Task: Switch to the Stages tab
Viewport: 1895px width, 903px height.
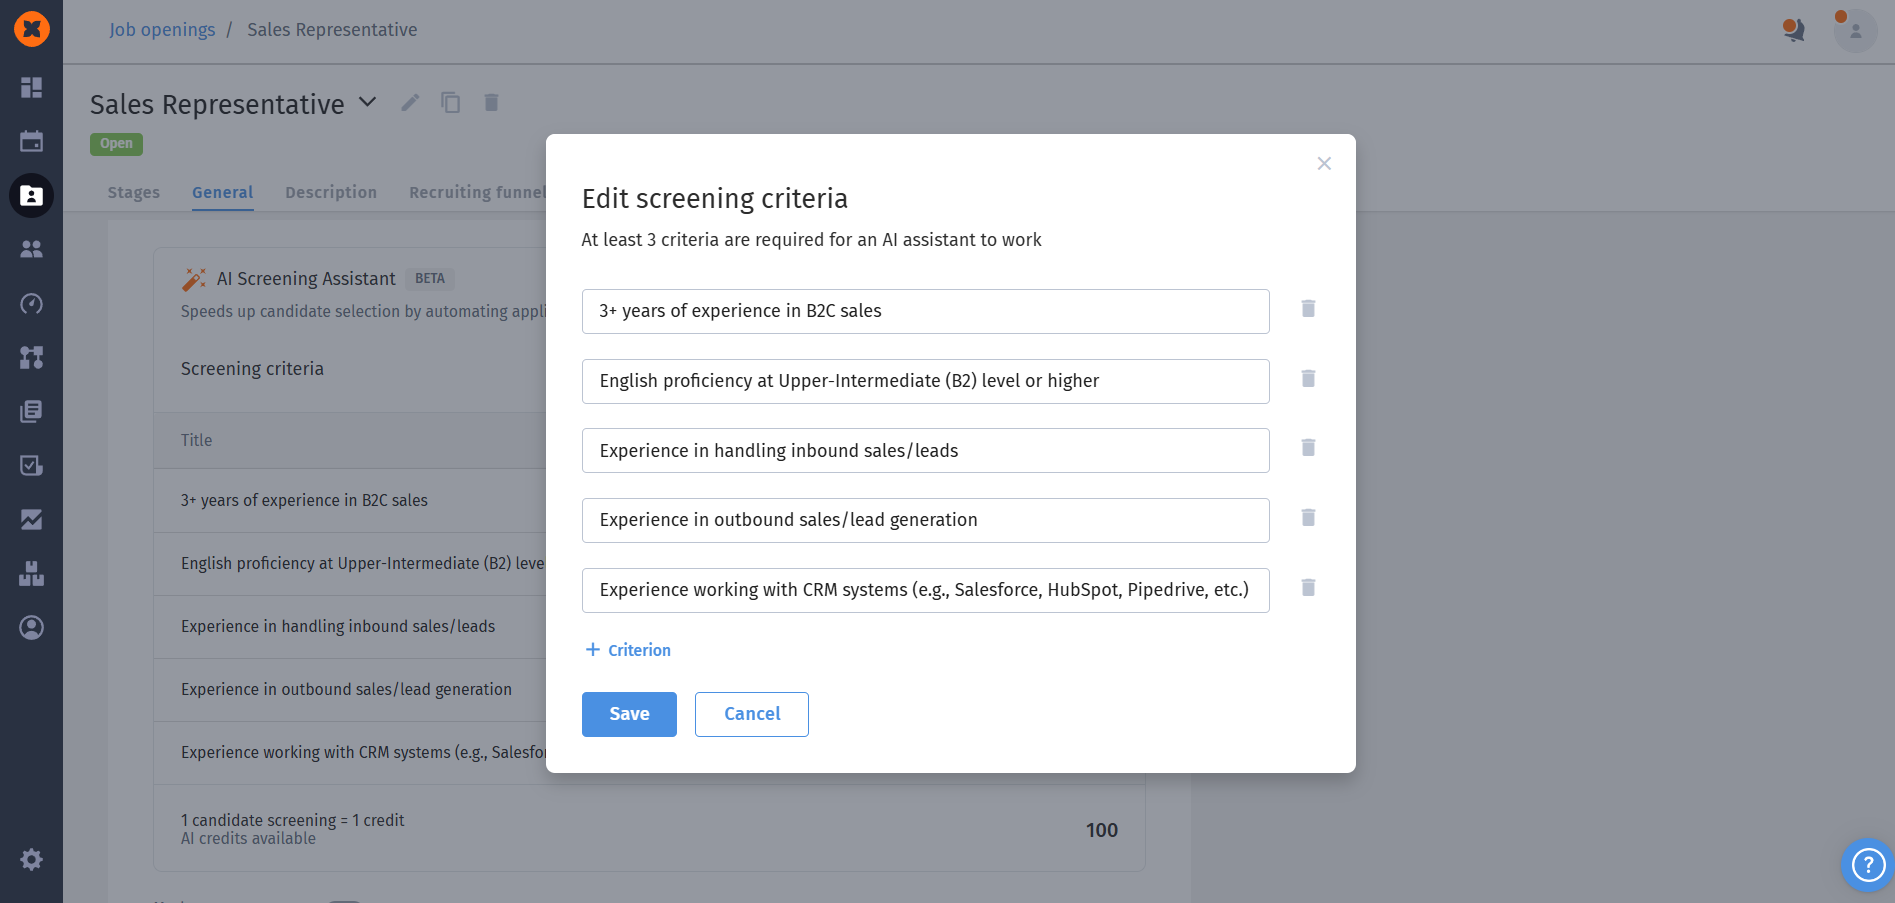Action: [134, 192]
